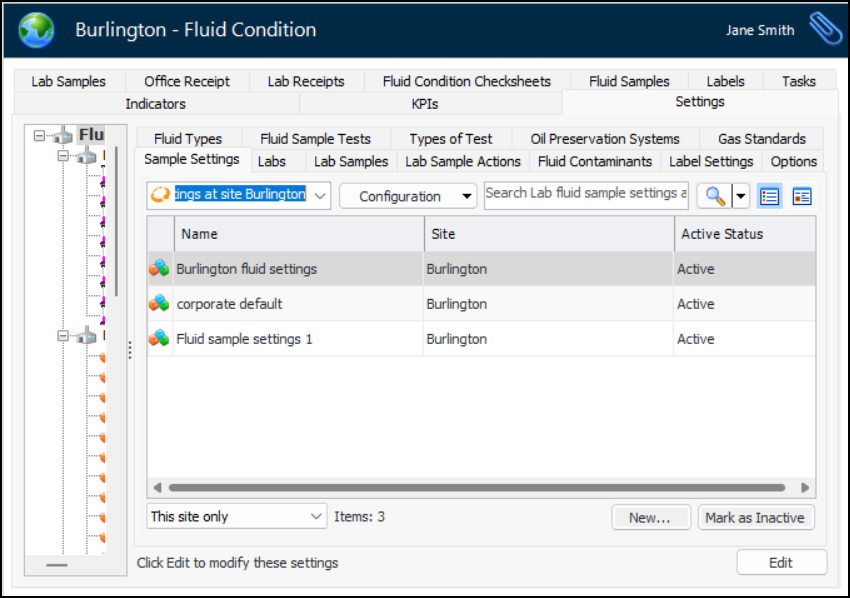Open the Office Receipt tab
The image size is (850, 598).
(187, 81)
